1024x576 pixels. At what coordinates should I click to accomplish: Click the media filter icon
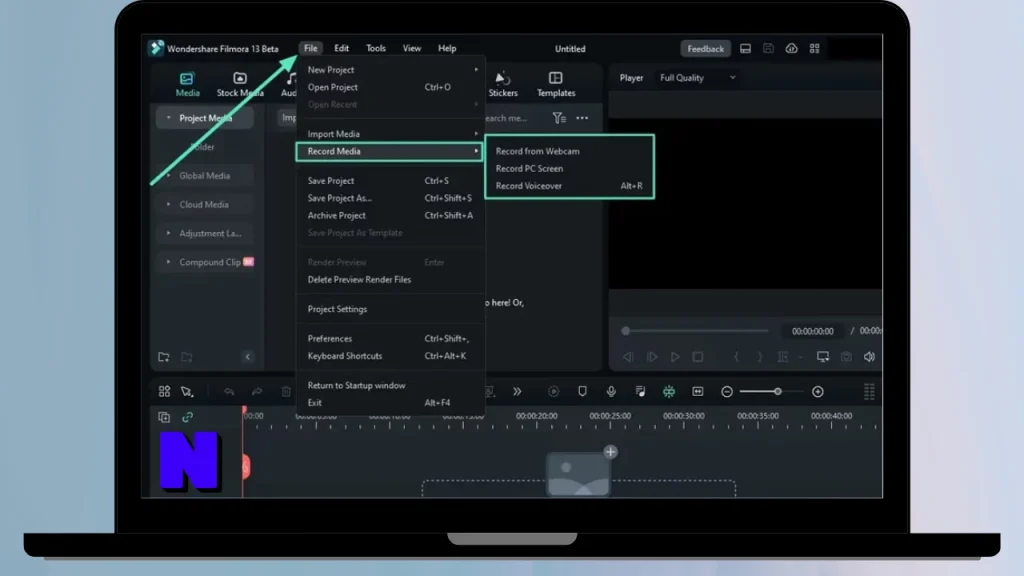tap(559, 118)
